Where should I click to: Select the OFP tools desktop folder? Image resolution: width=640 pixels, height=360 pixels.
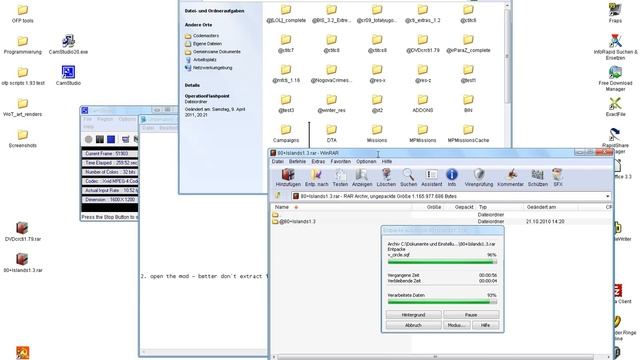(22, 13)
